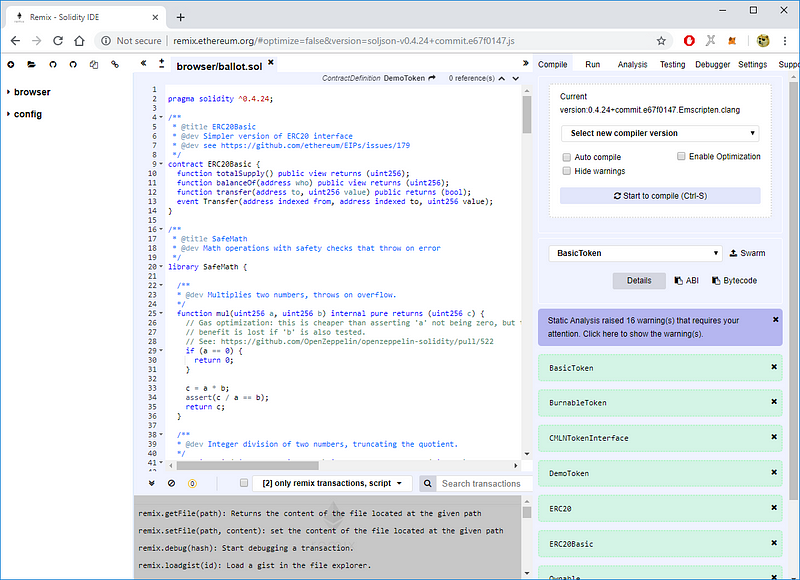Viewport: 800px width, 580px height.
Task: Focus the Search transactions field
Action: coord(484,484)
